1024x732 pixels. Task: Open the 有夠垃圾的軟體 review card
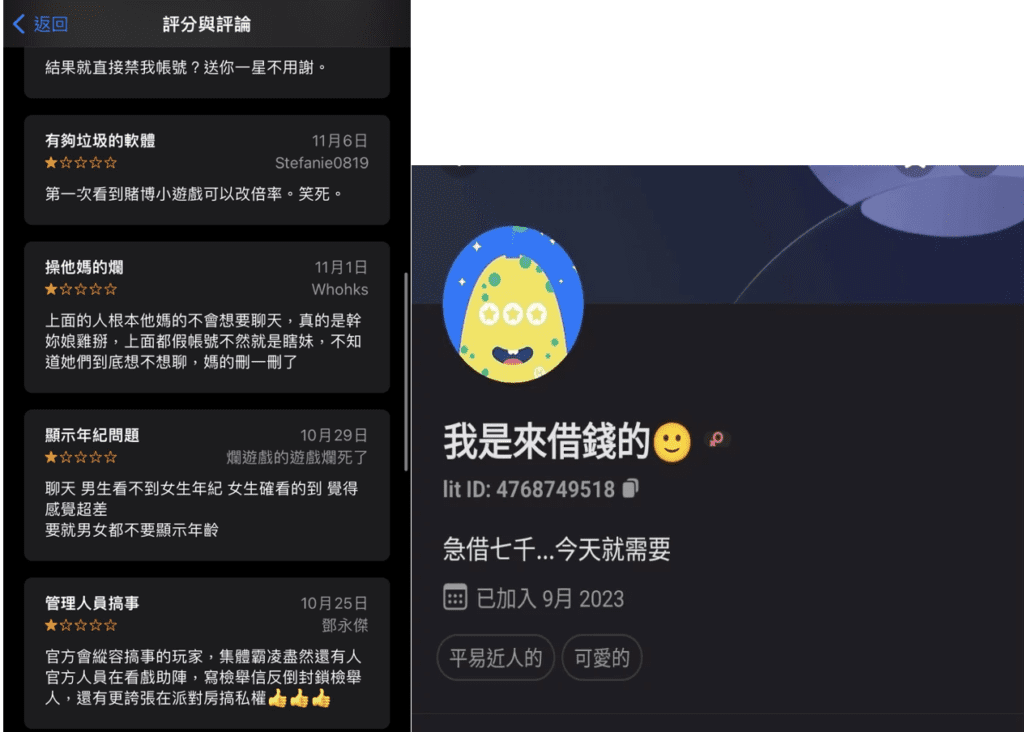[x=207, y=170]
